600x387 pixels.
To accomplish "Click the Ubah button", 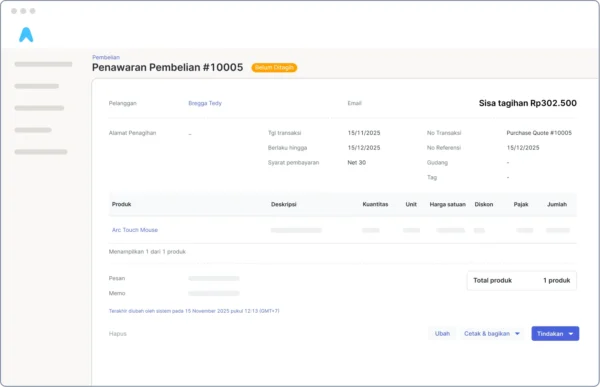I will coord(442,334).
